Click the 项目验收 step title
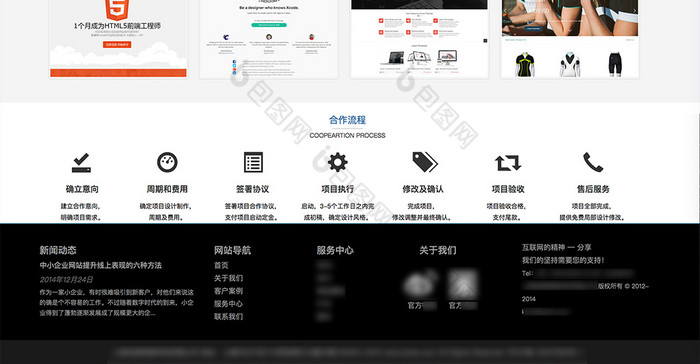Screen dimensions: 700x364 (x=508, y=189)
